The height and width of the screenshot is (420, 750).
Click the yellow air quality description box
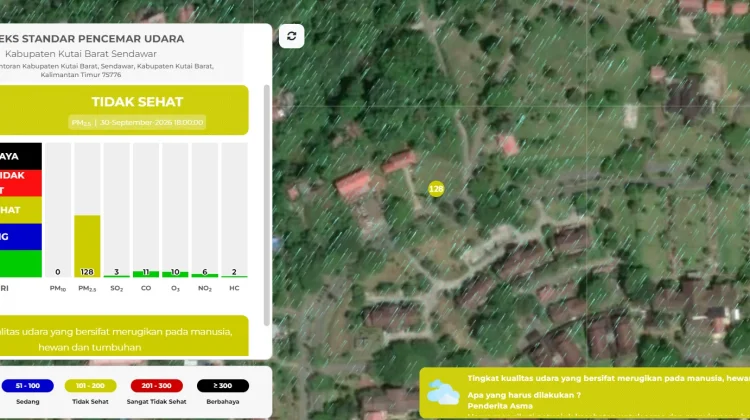click(x=123, y=336)
